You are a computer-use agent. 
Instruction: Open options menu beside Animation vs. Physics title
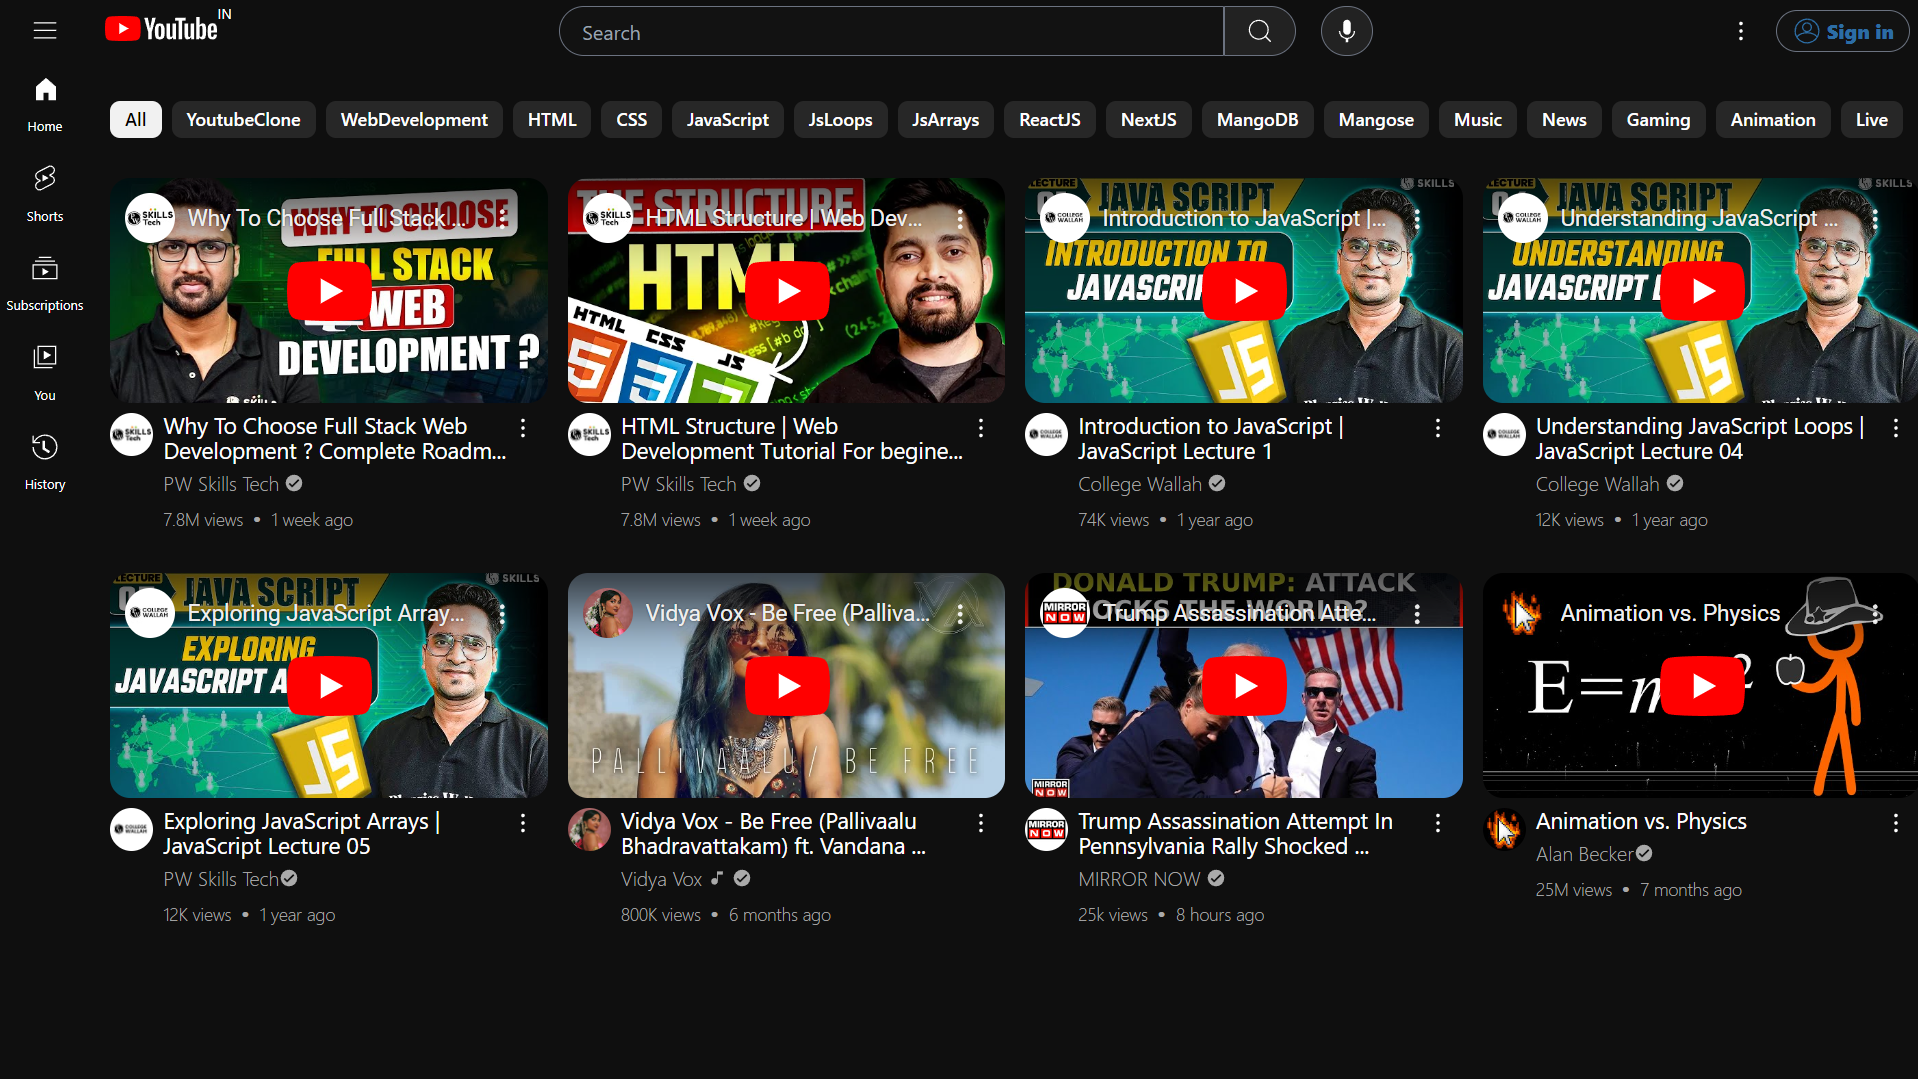click(x=1896, y=823)
